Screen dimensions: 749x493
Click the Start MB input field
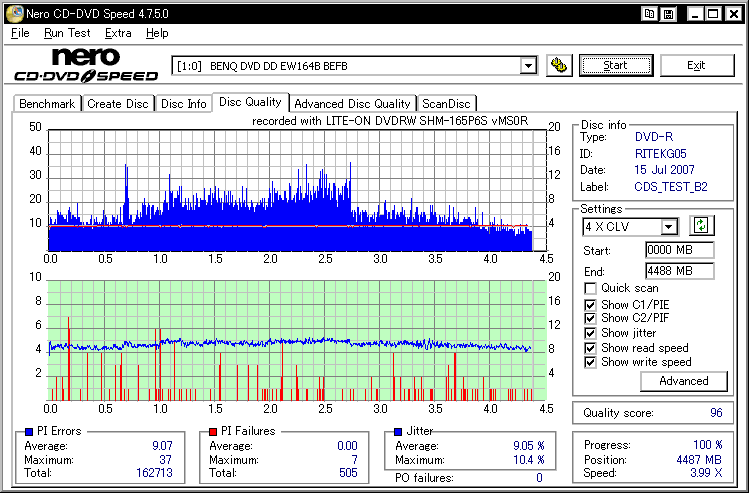coord(679,250)
